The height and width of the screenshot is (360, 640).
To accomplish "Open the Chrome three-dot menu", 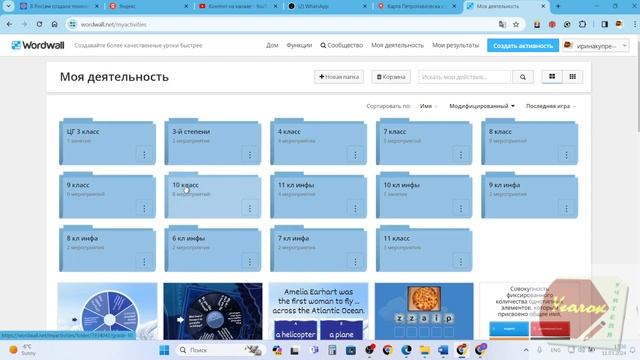I will (x=635, y=24).
